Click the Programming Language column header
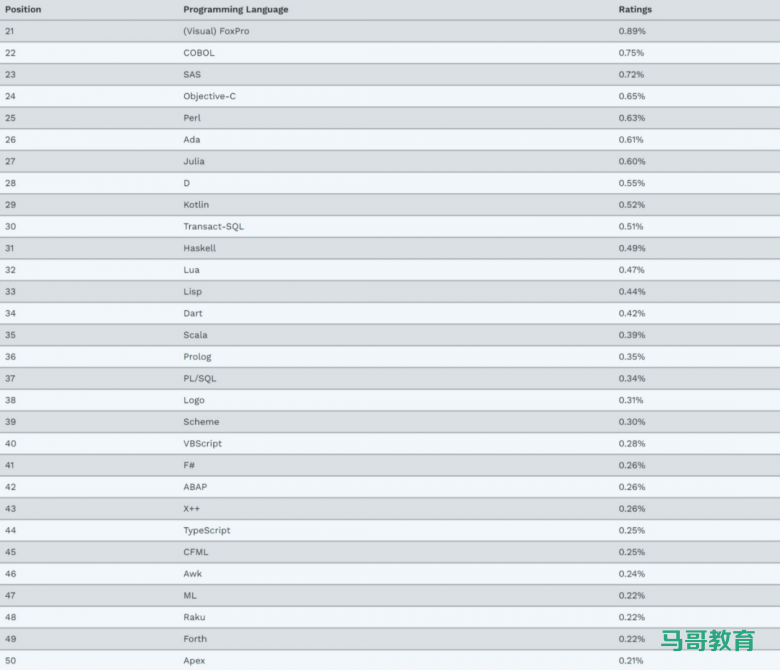Image resolution: width=780 pixels, height=670 pixels. pyautogui.click(x=235, y=9)
